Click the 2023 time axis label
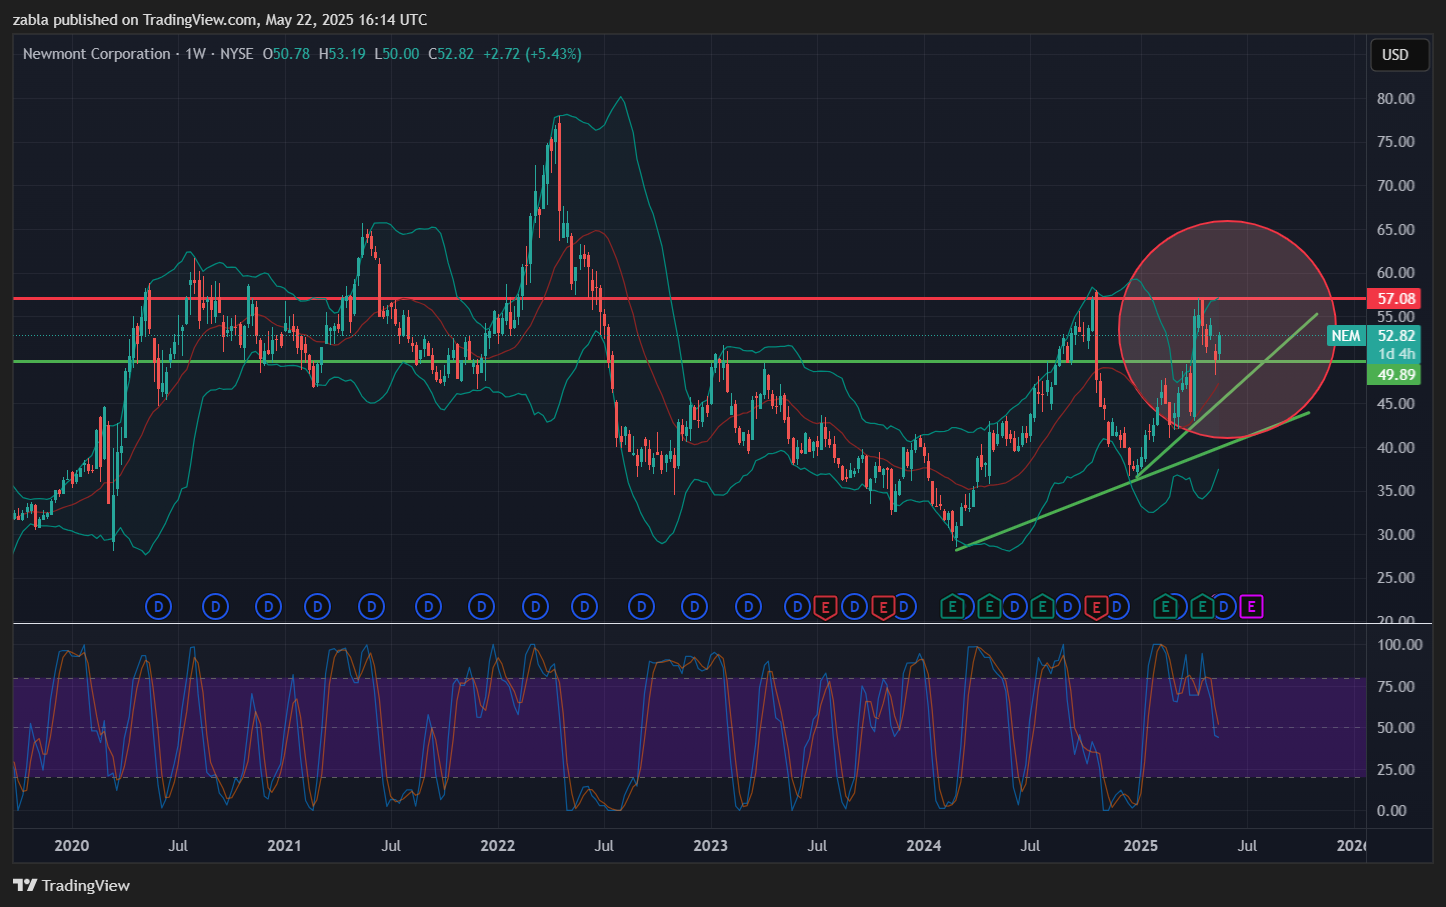 (x=711, y=846)
